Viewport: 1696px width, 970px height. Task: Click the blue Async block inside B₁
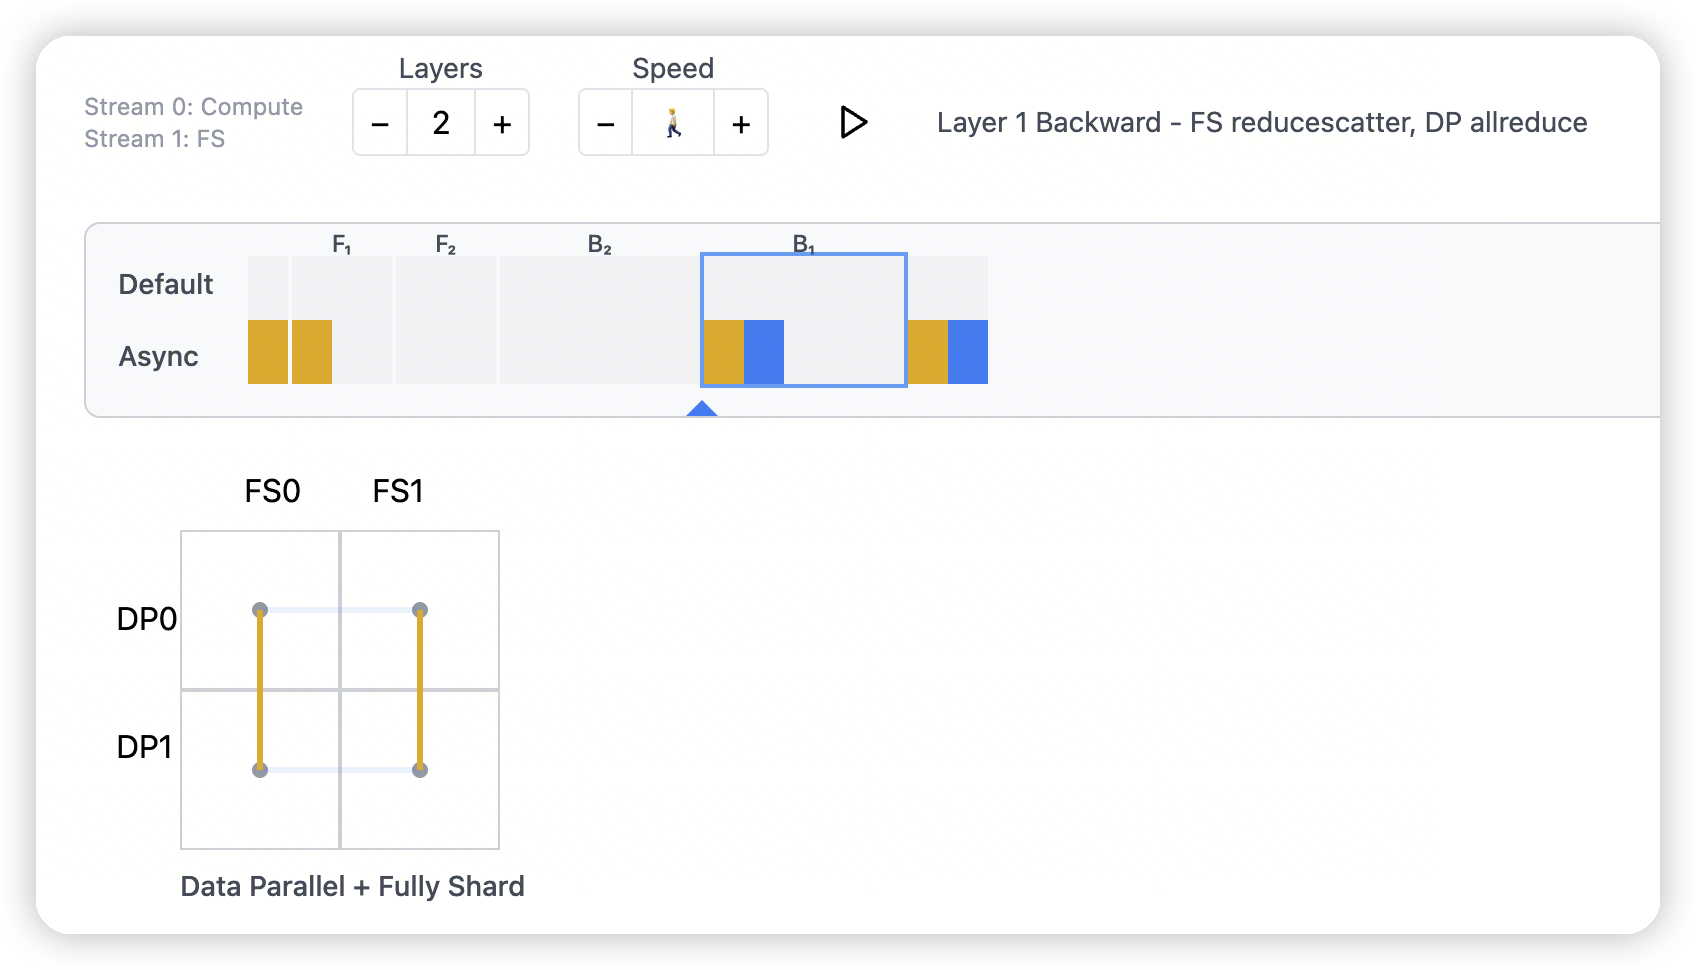pos(764,352)
